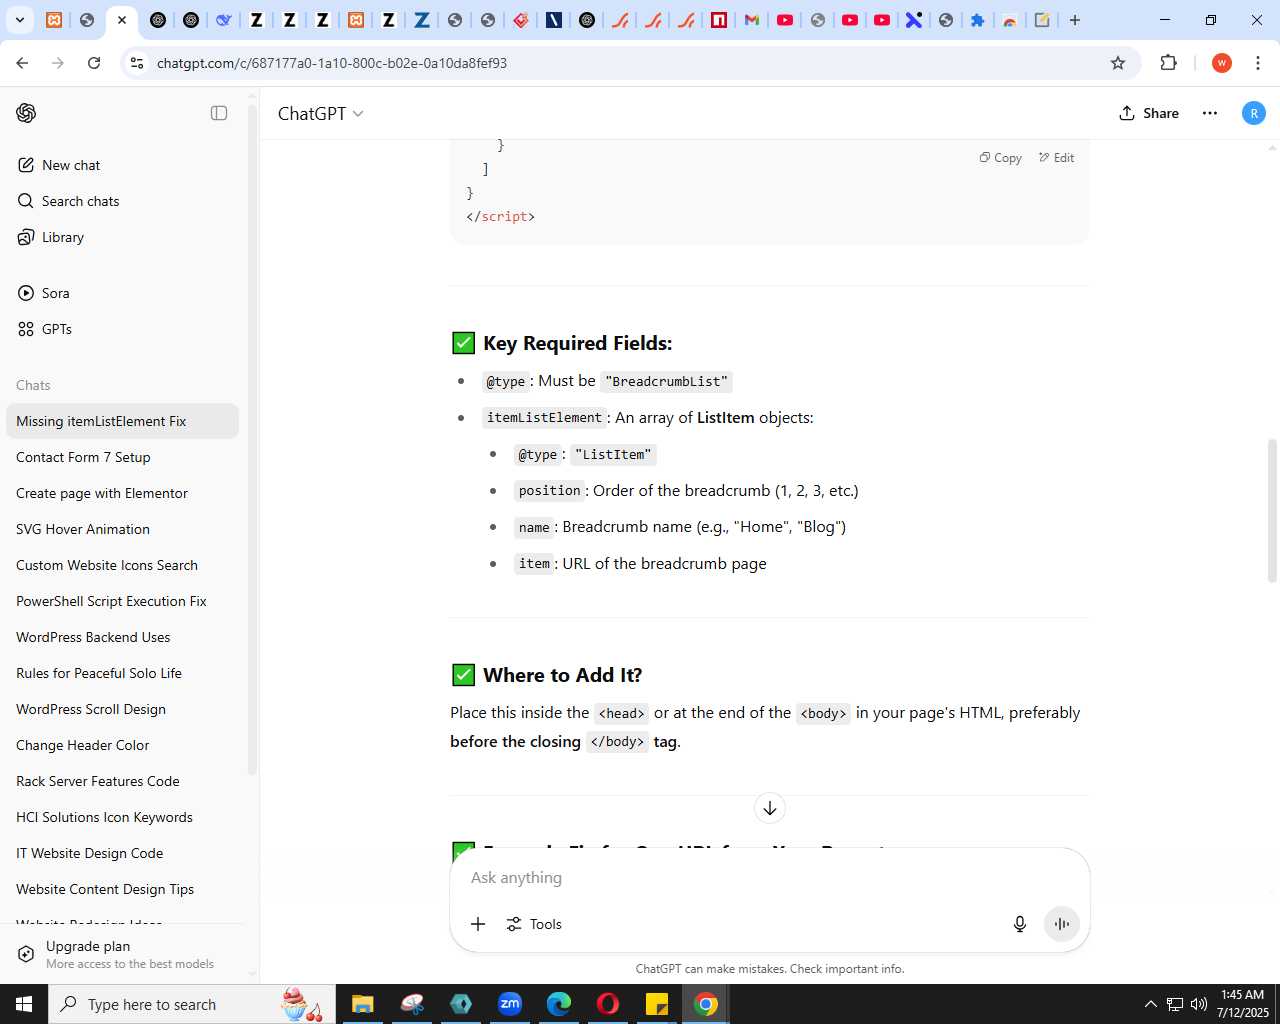
Task: Open the Tools menu in the composer
Action: pyautogui.click(x=534, y=924)
